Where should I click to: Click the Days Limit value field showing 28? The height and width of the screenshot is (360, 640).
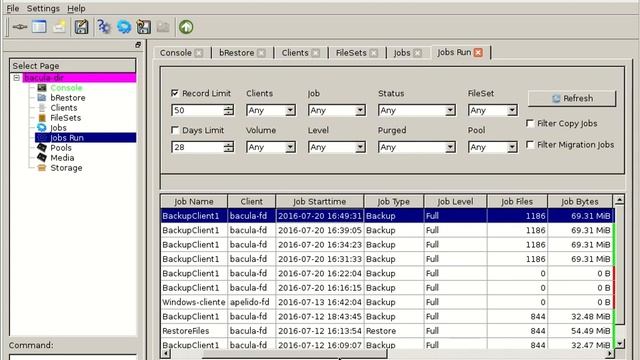point(198,147)
